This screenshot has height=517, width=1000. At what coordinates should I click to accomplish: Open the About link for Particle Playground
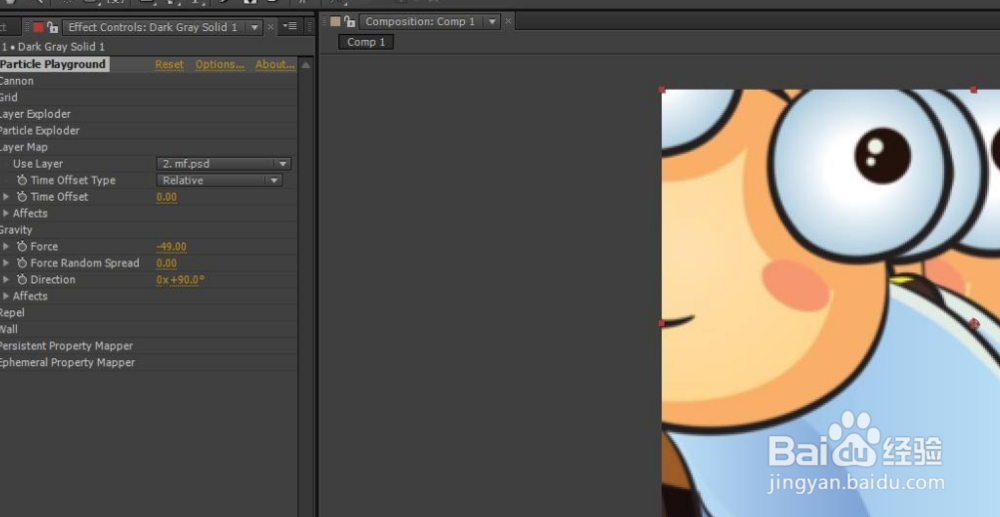pyautogui.click(x=275, y=64)
